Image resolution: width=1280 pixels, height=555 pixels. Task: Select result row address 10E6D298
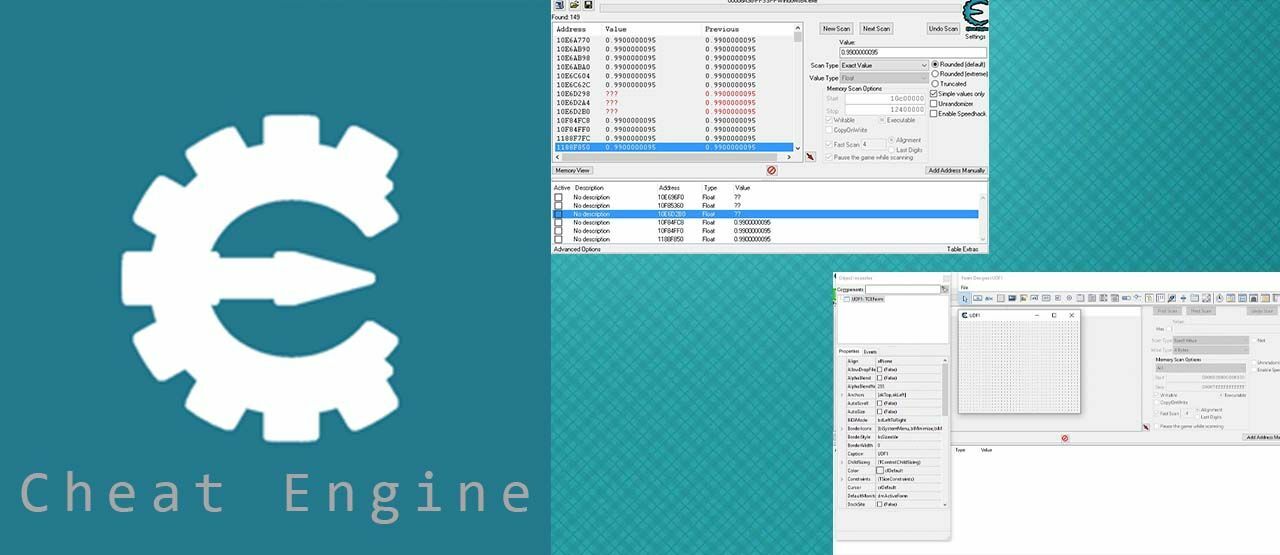tap(674, 94)
